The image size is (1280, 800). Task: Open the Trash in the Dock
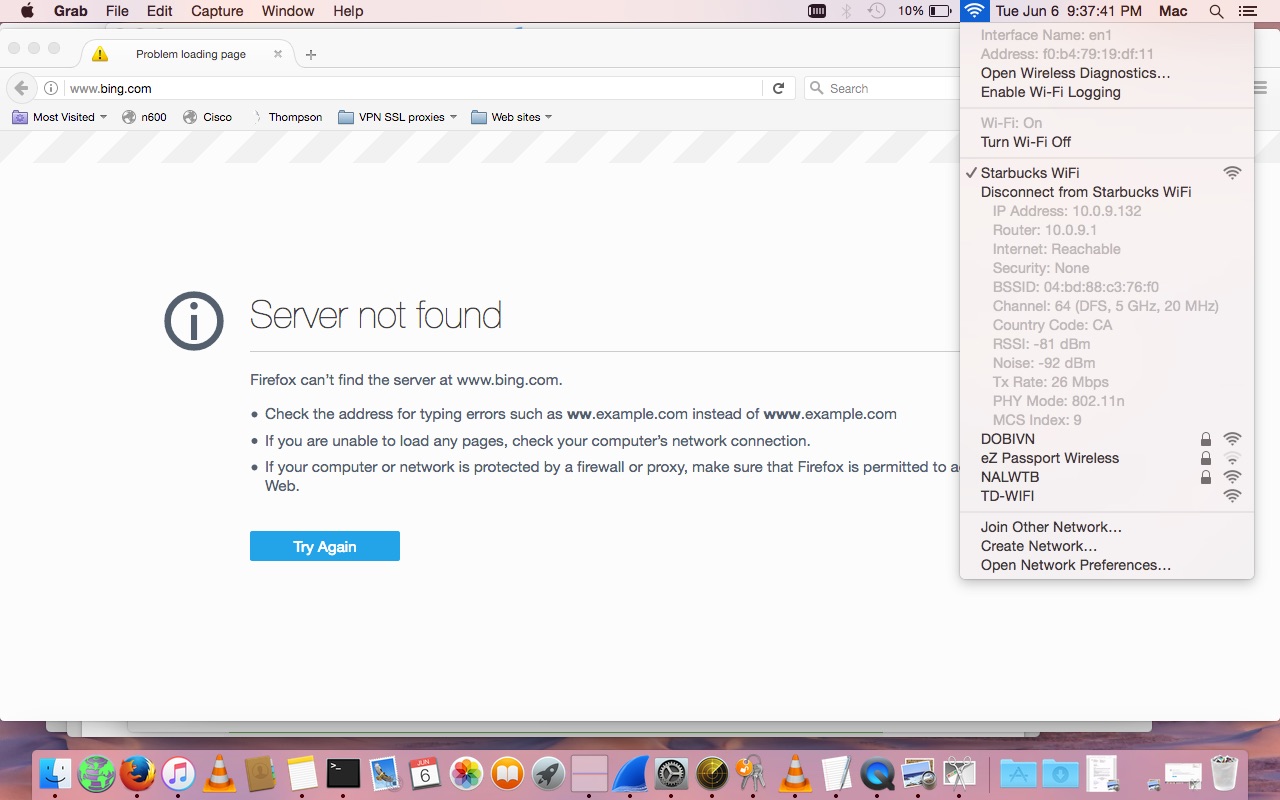1224,773
